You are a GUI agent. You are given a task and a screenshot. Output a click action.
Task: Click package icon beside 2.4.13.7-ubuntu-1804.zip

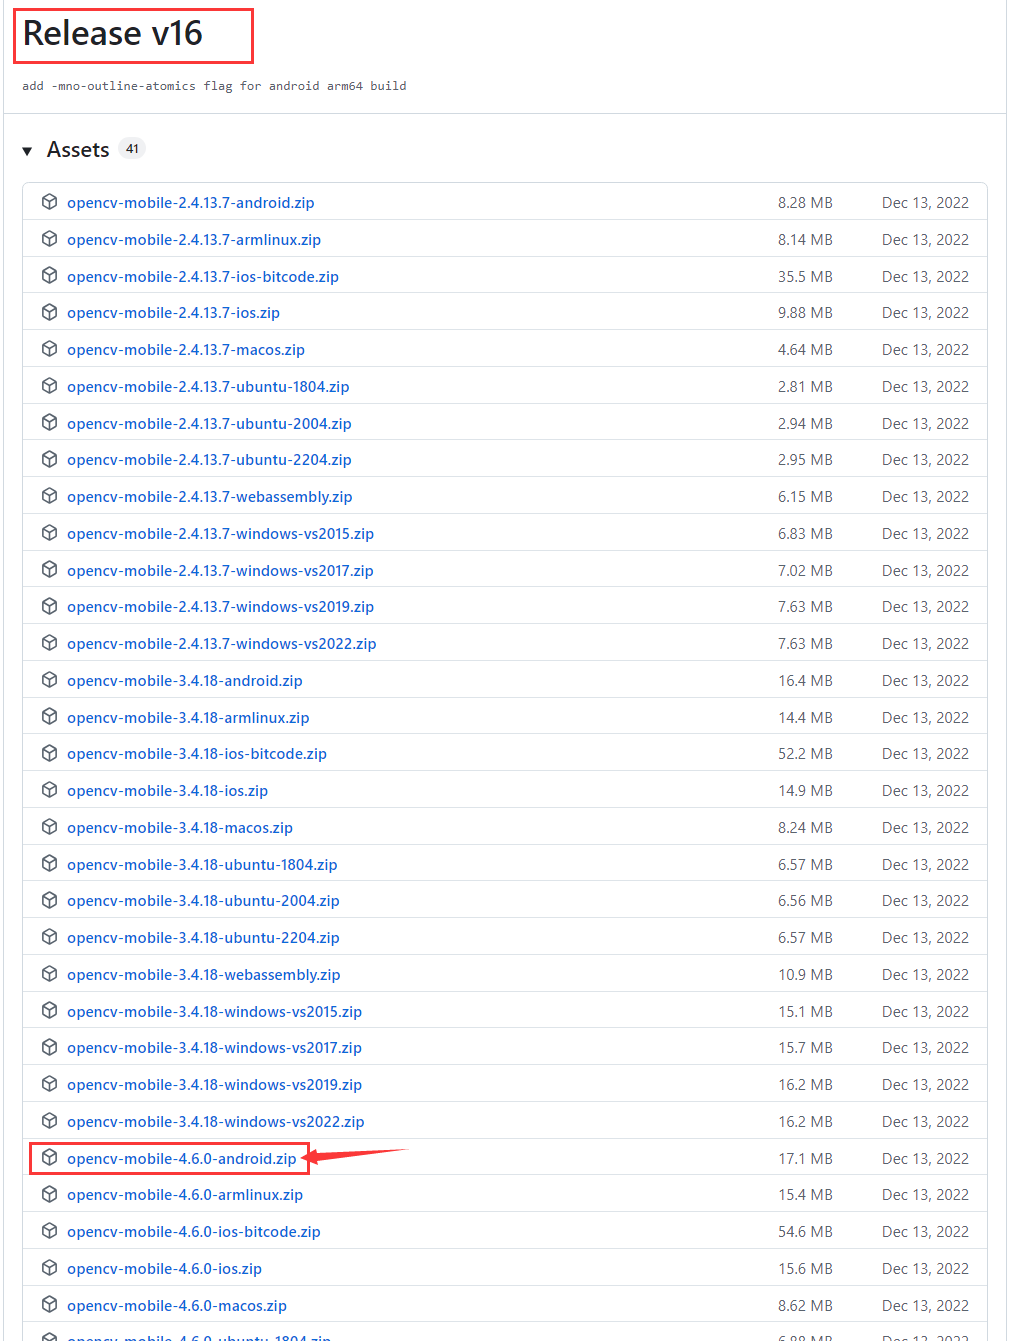[49, 386]
